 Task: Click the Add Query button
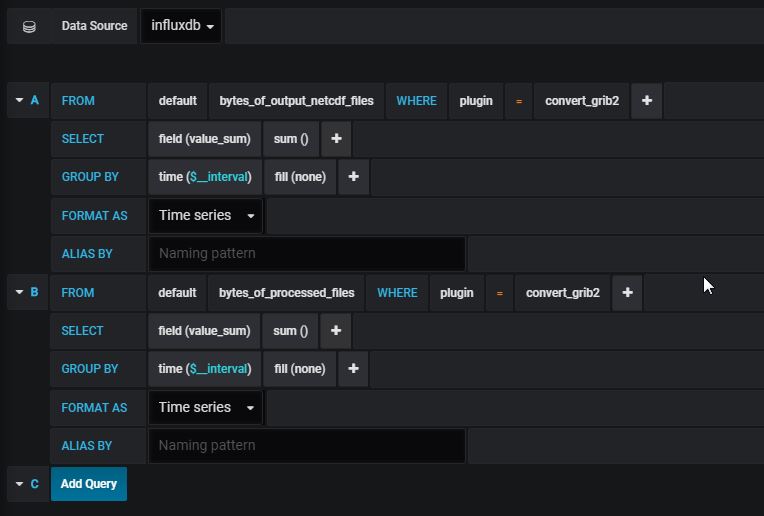click(x=89, y=484)
